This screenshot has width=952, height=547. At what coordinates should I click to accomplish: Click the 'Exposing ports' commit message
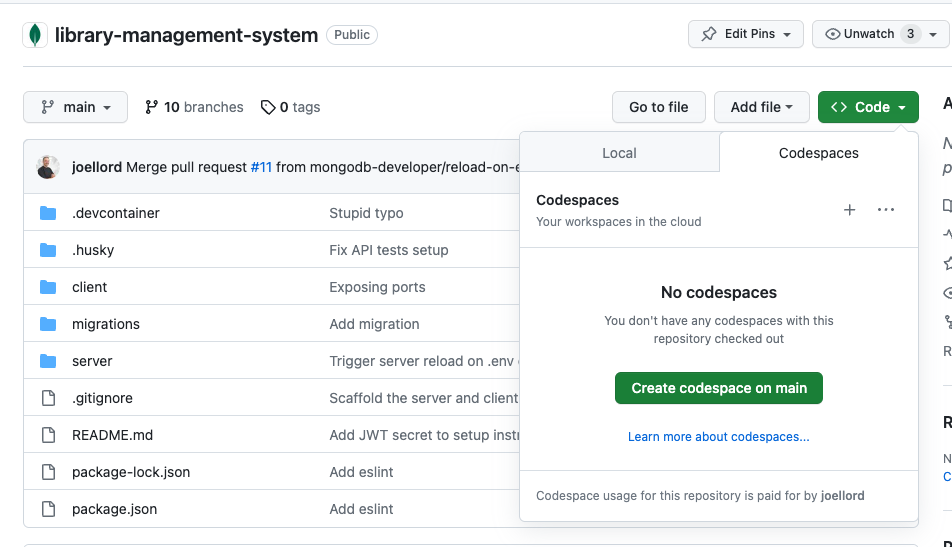377,287
